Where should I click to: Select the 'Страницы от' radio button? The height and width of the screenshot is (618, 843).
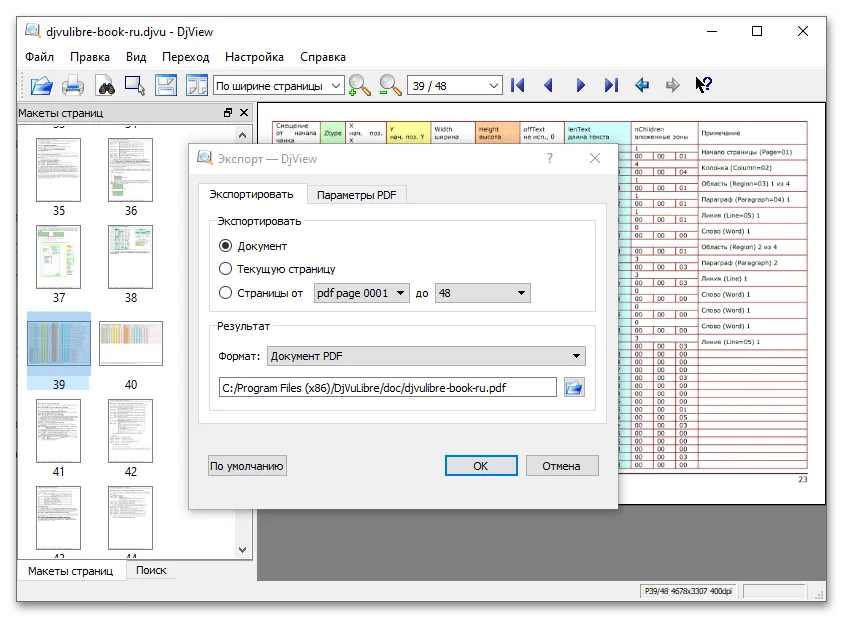tap(225, 293)
